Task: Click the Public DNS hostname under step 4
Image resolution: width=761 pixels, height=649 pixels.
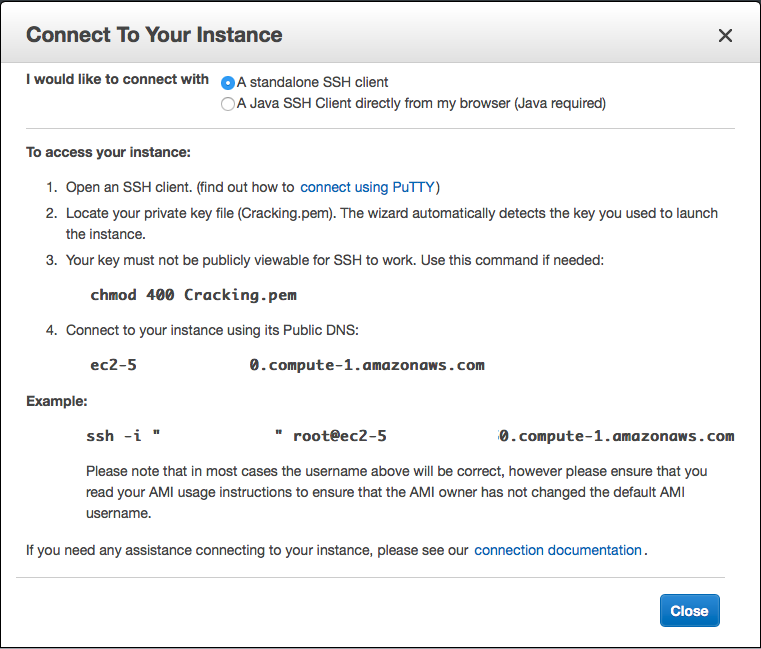Action: point(287,365)
